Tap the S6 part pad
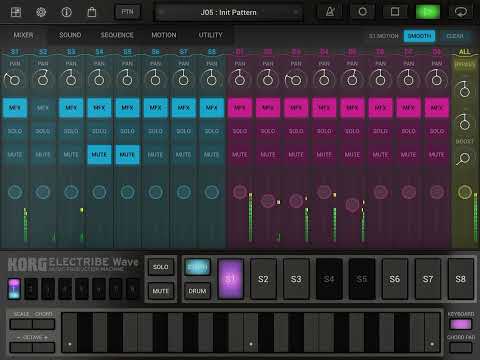Viewport: 480px width, 360px height. coord(395,279)
